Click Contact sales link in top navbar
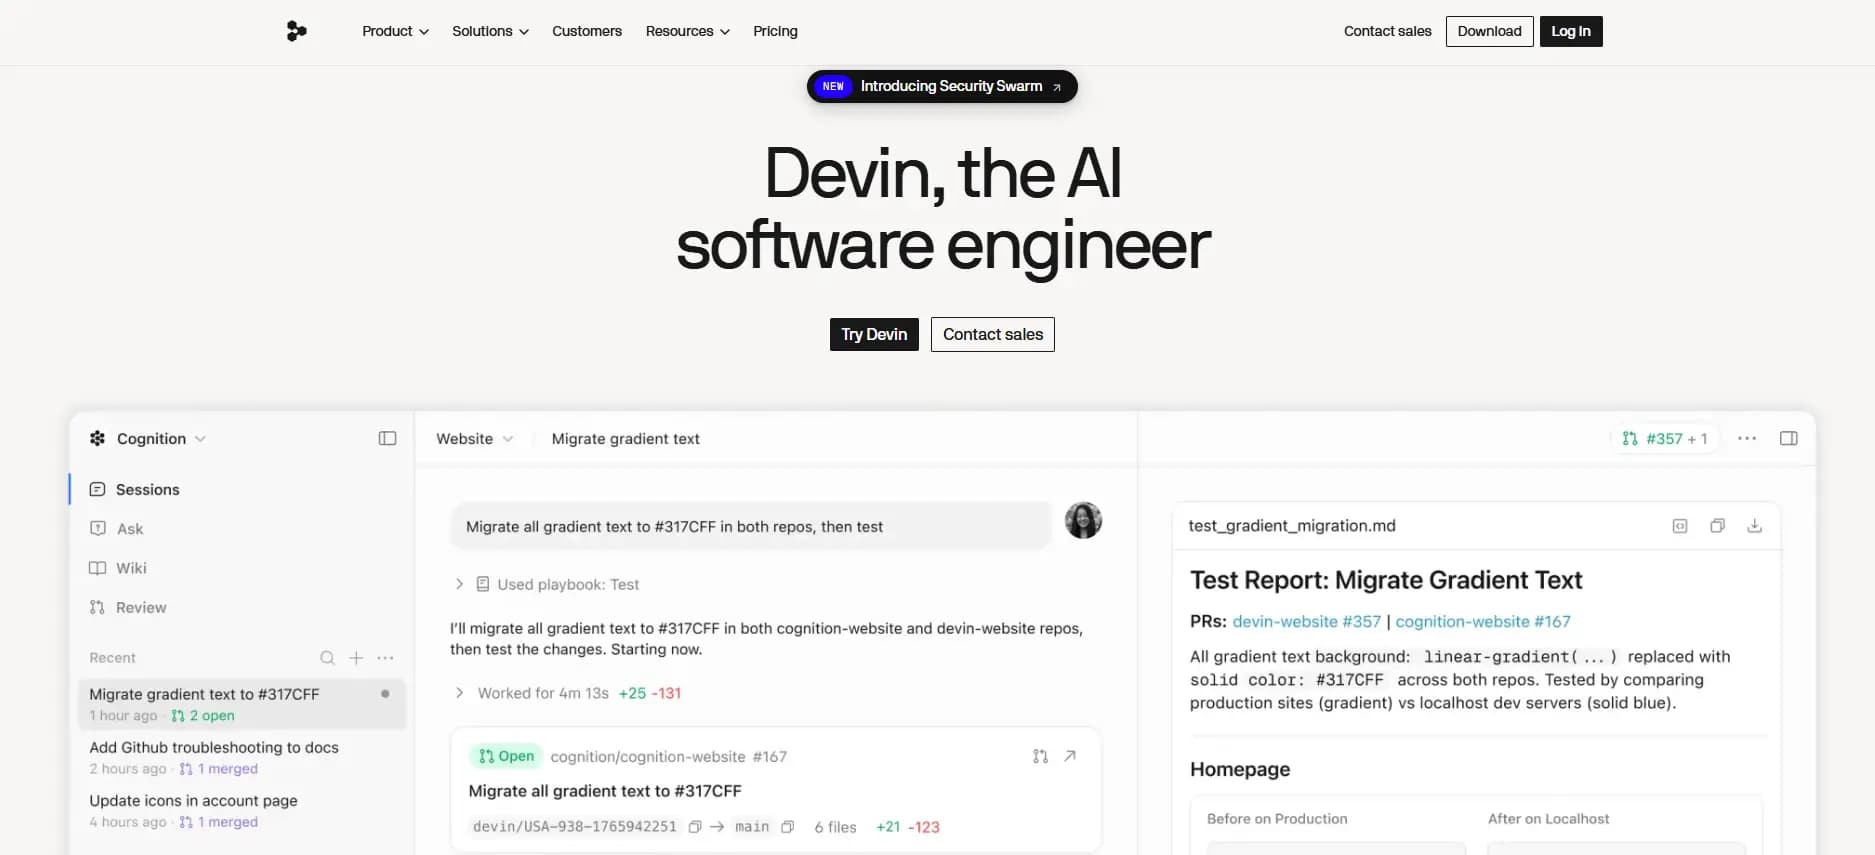This screenshot has height=855, width=1875. [x=1387, y=31]
